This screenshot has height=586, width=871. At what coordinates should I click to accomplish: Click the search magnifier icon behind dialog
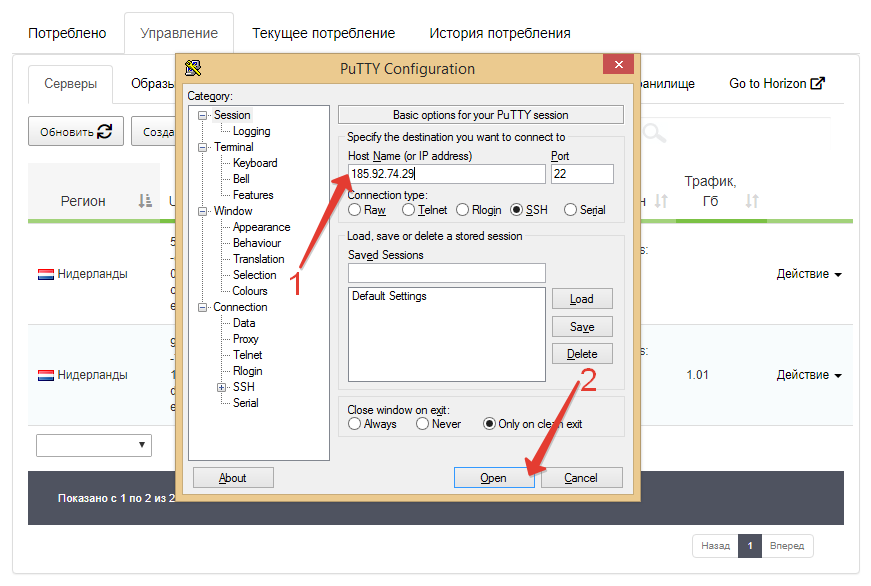click(654, 133)
